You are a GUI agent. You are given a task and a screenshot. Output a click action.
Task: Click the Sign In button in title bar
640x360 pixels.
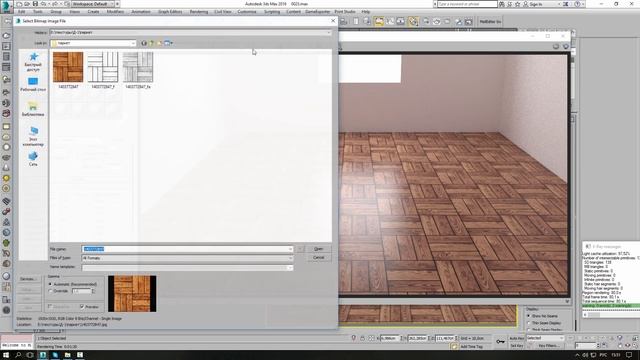[x=533, y=4]
